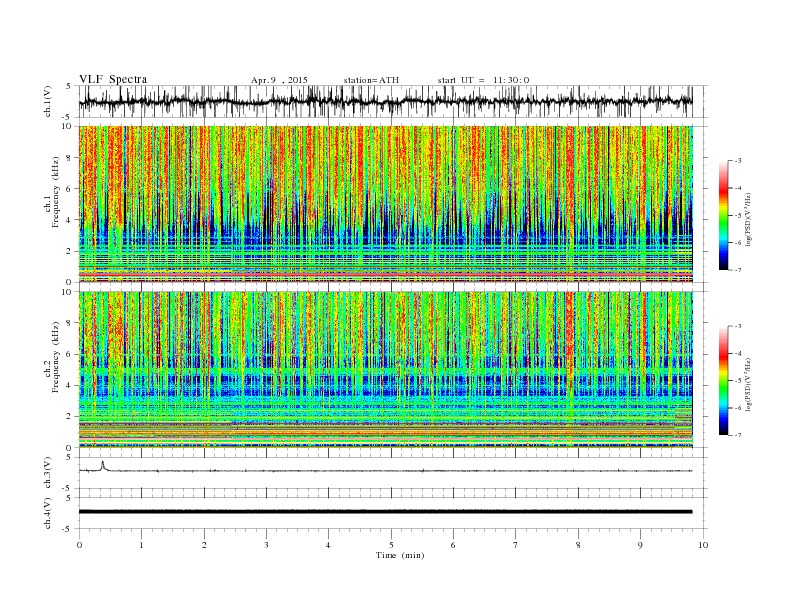The image size is (792, 612).
Task: Click time-axis tick label '6'
Action: [453, 545]
